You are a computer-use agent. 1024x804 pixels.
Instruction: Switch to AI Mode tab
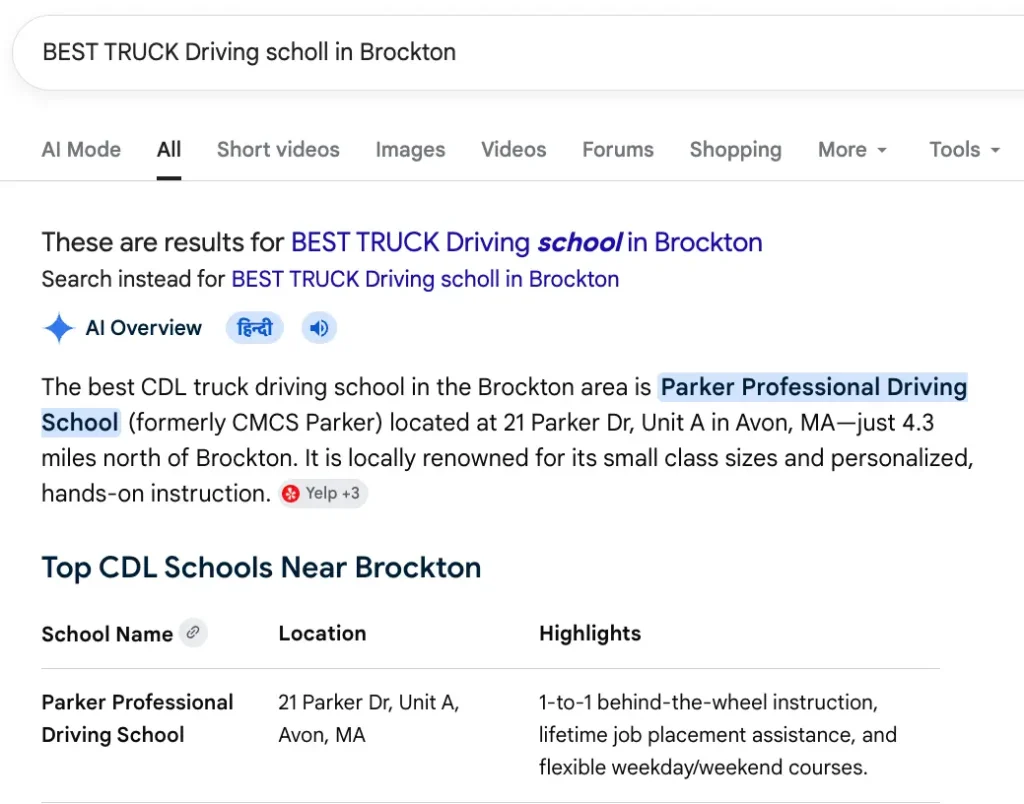[81, 150]
